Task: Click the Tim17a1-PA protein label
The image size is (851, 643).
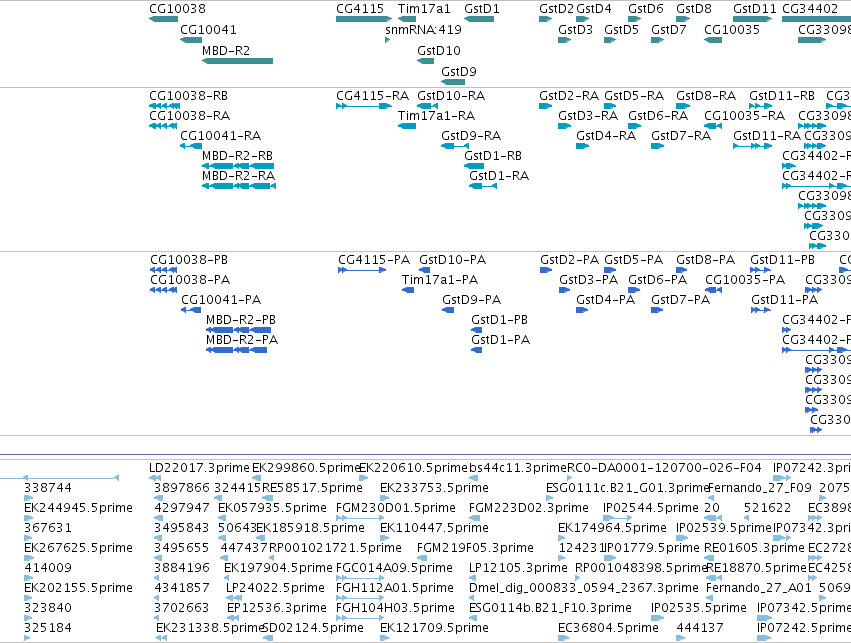Action: click(440, 281)
